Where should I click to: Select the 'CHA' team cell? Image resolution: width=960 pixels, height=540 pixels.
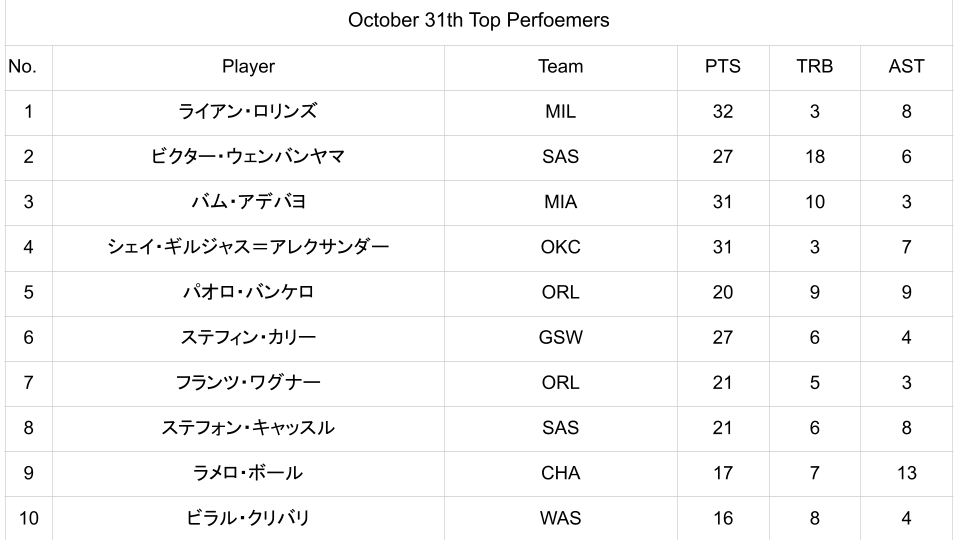(560, 473)
